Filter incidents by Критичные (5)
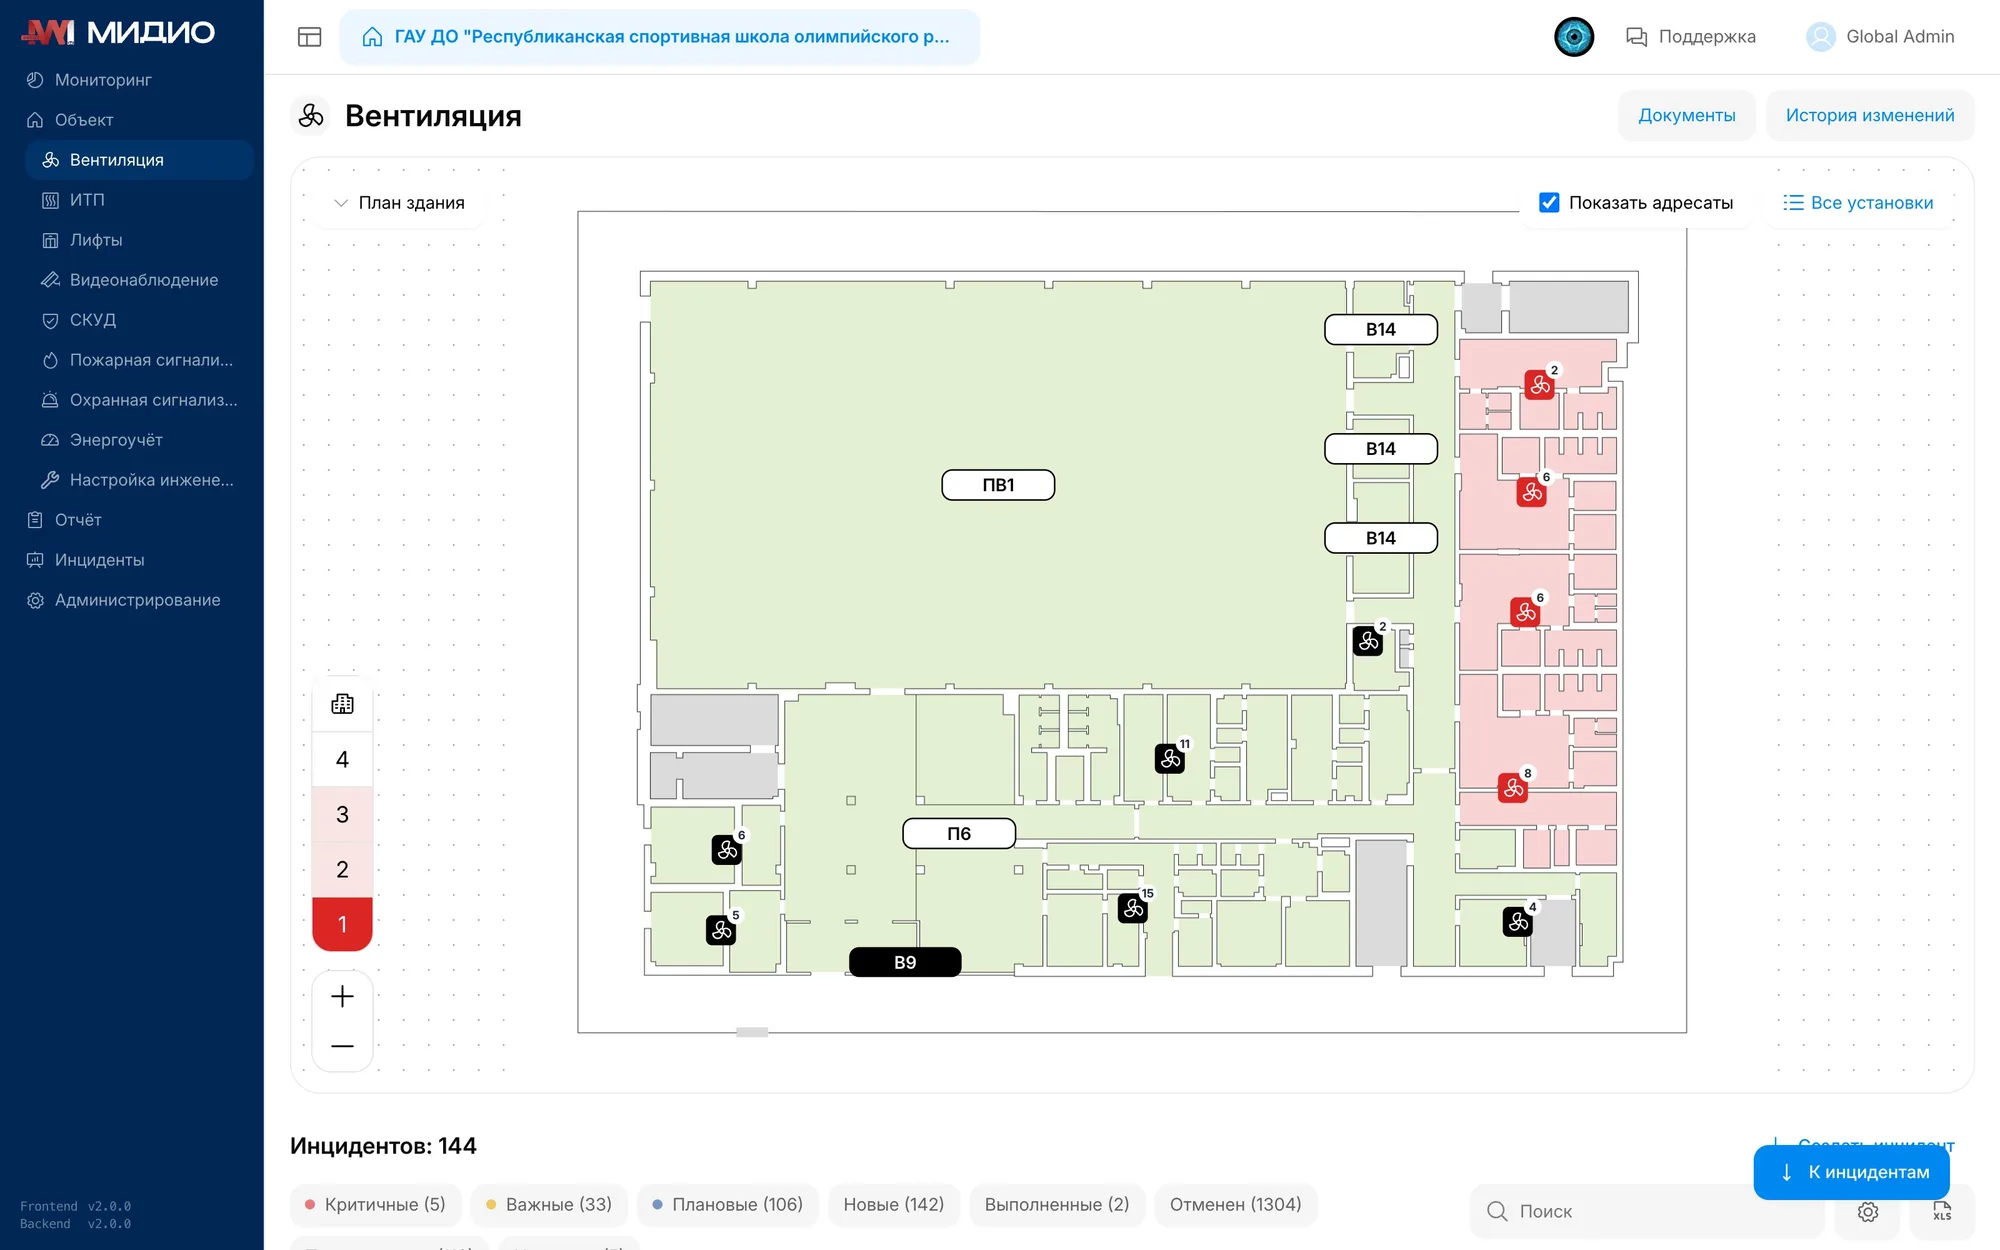The width and height of the screenshot is (2000, 1250). (x=375, y=1205)
